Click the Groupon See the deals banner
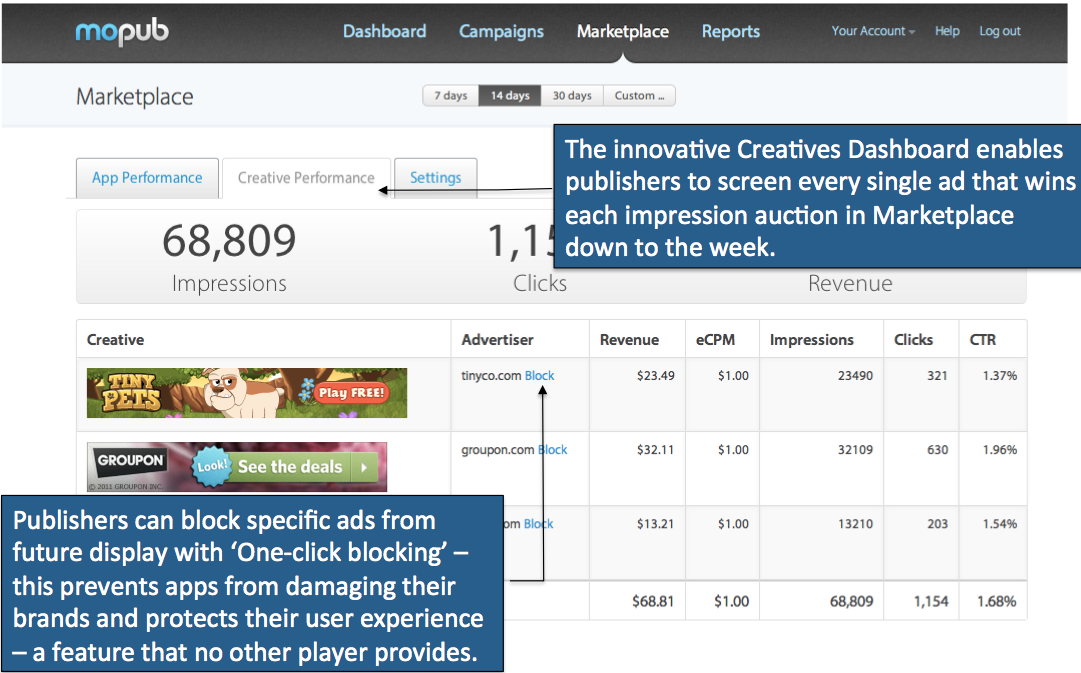Screen dimensions: 1081x673 pyautogui.click(x=237, y=467)
